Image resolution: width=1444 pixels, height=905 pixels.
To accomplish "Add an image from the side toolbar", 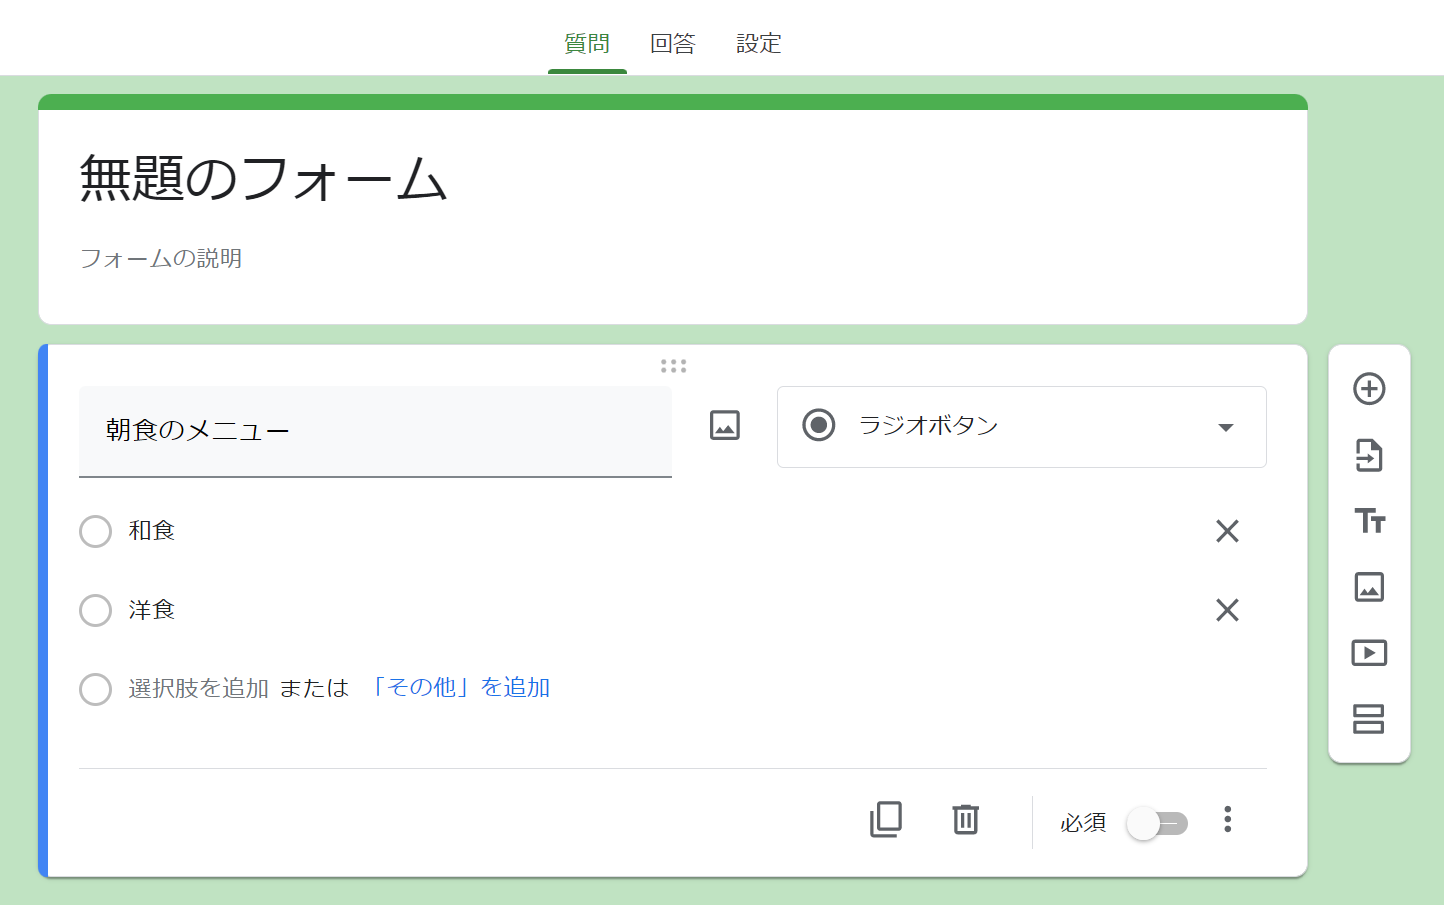I will click(1369, 587).
